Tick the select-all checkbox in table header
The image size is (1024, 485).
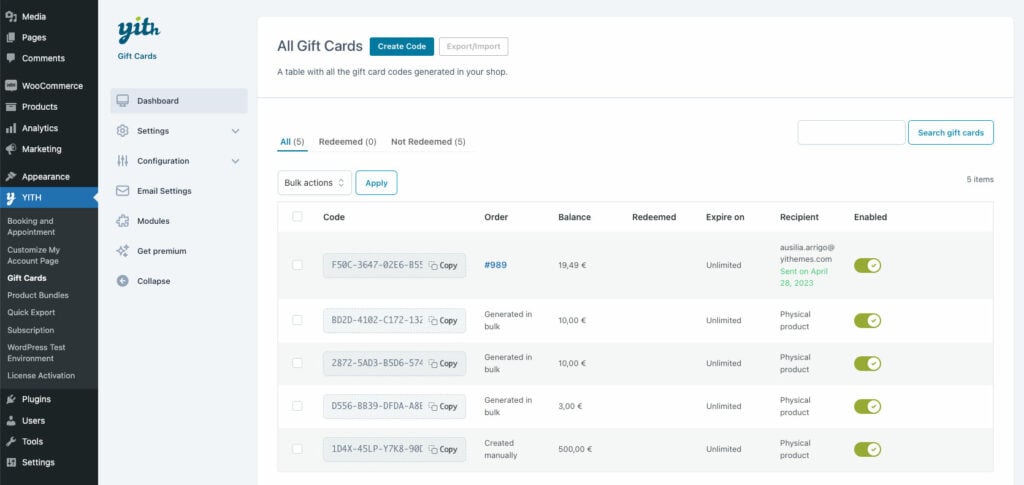coord(297,216)
